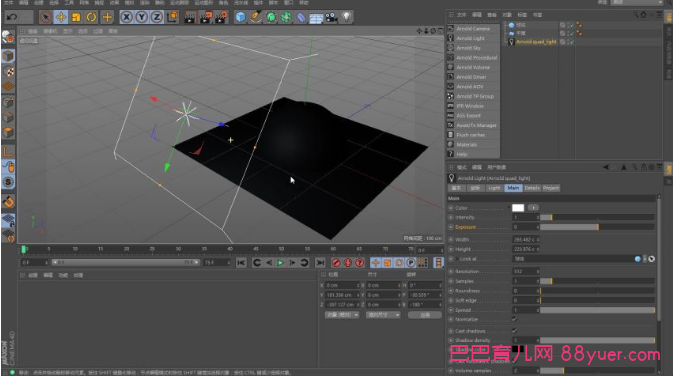
Task: Toggle the X axis lock
Action: point(126,17)
